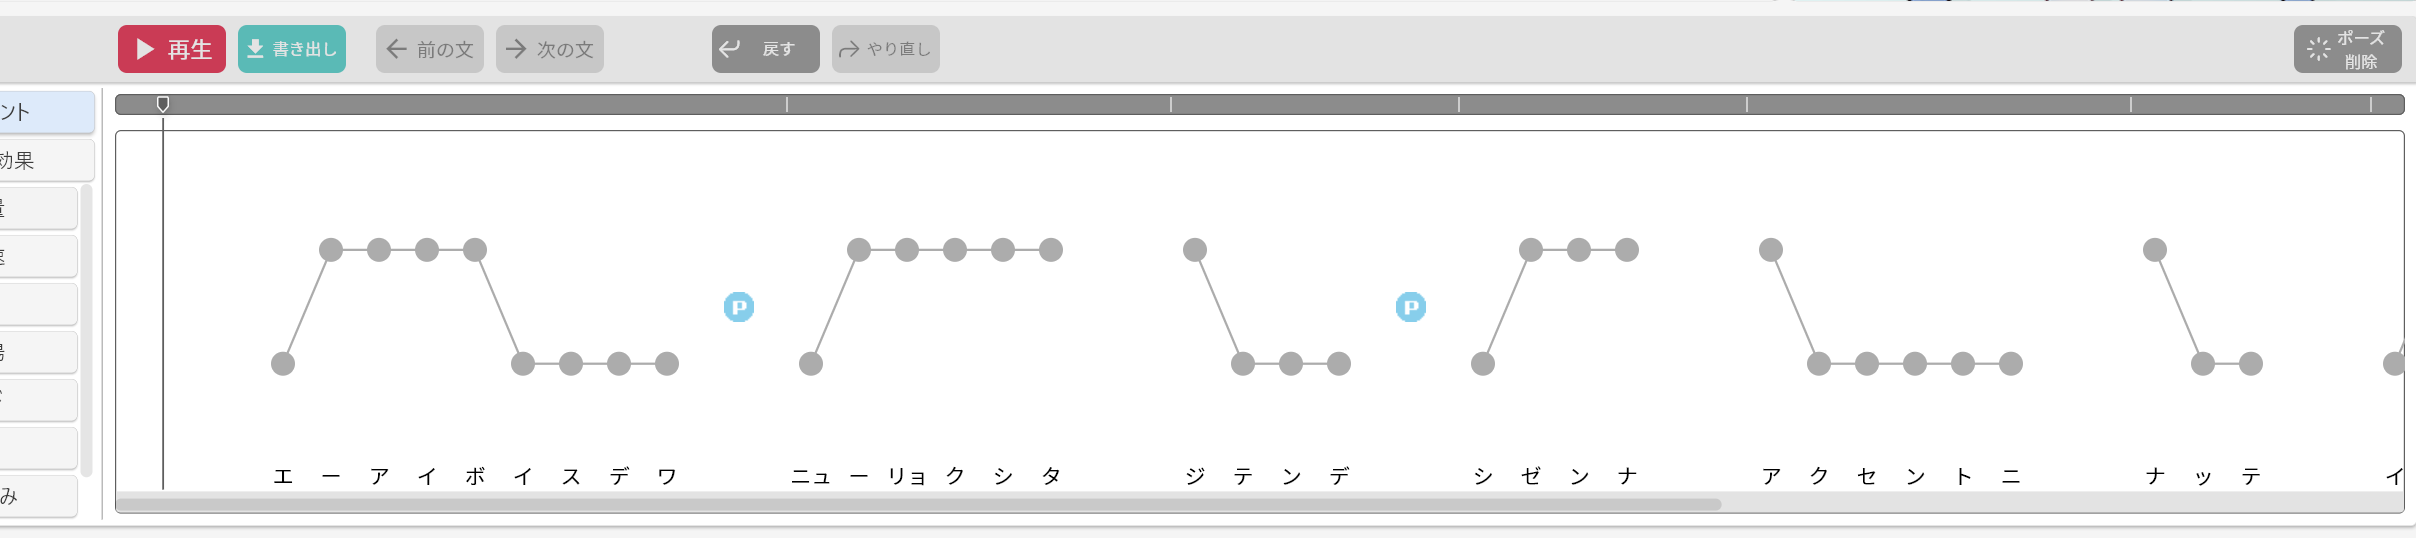Select the ント tab in left sidebar
Screen dimensions: 2416x538
[46, 112]
